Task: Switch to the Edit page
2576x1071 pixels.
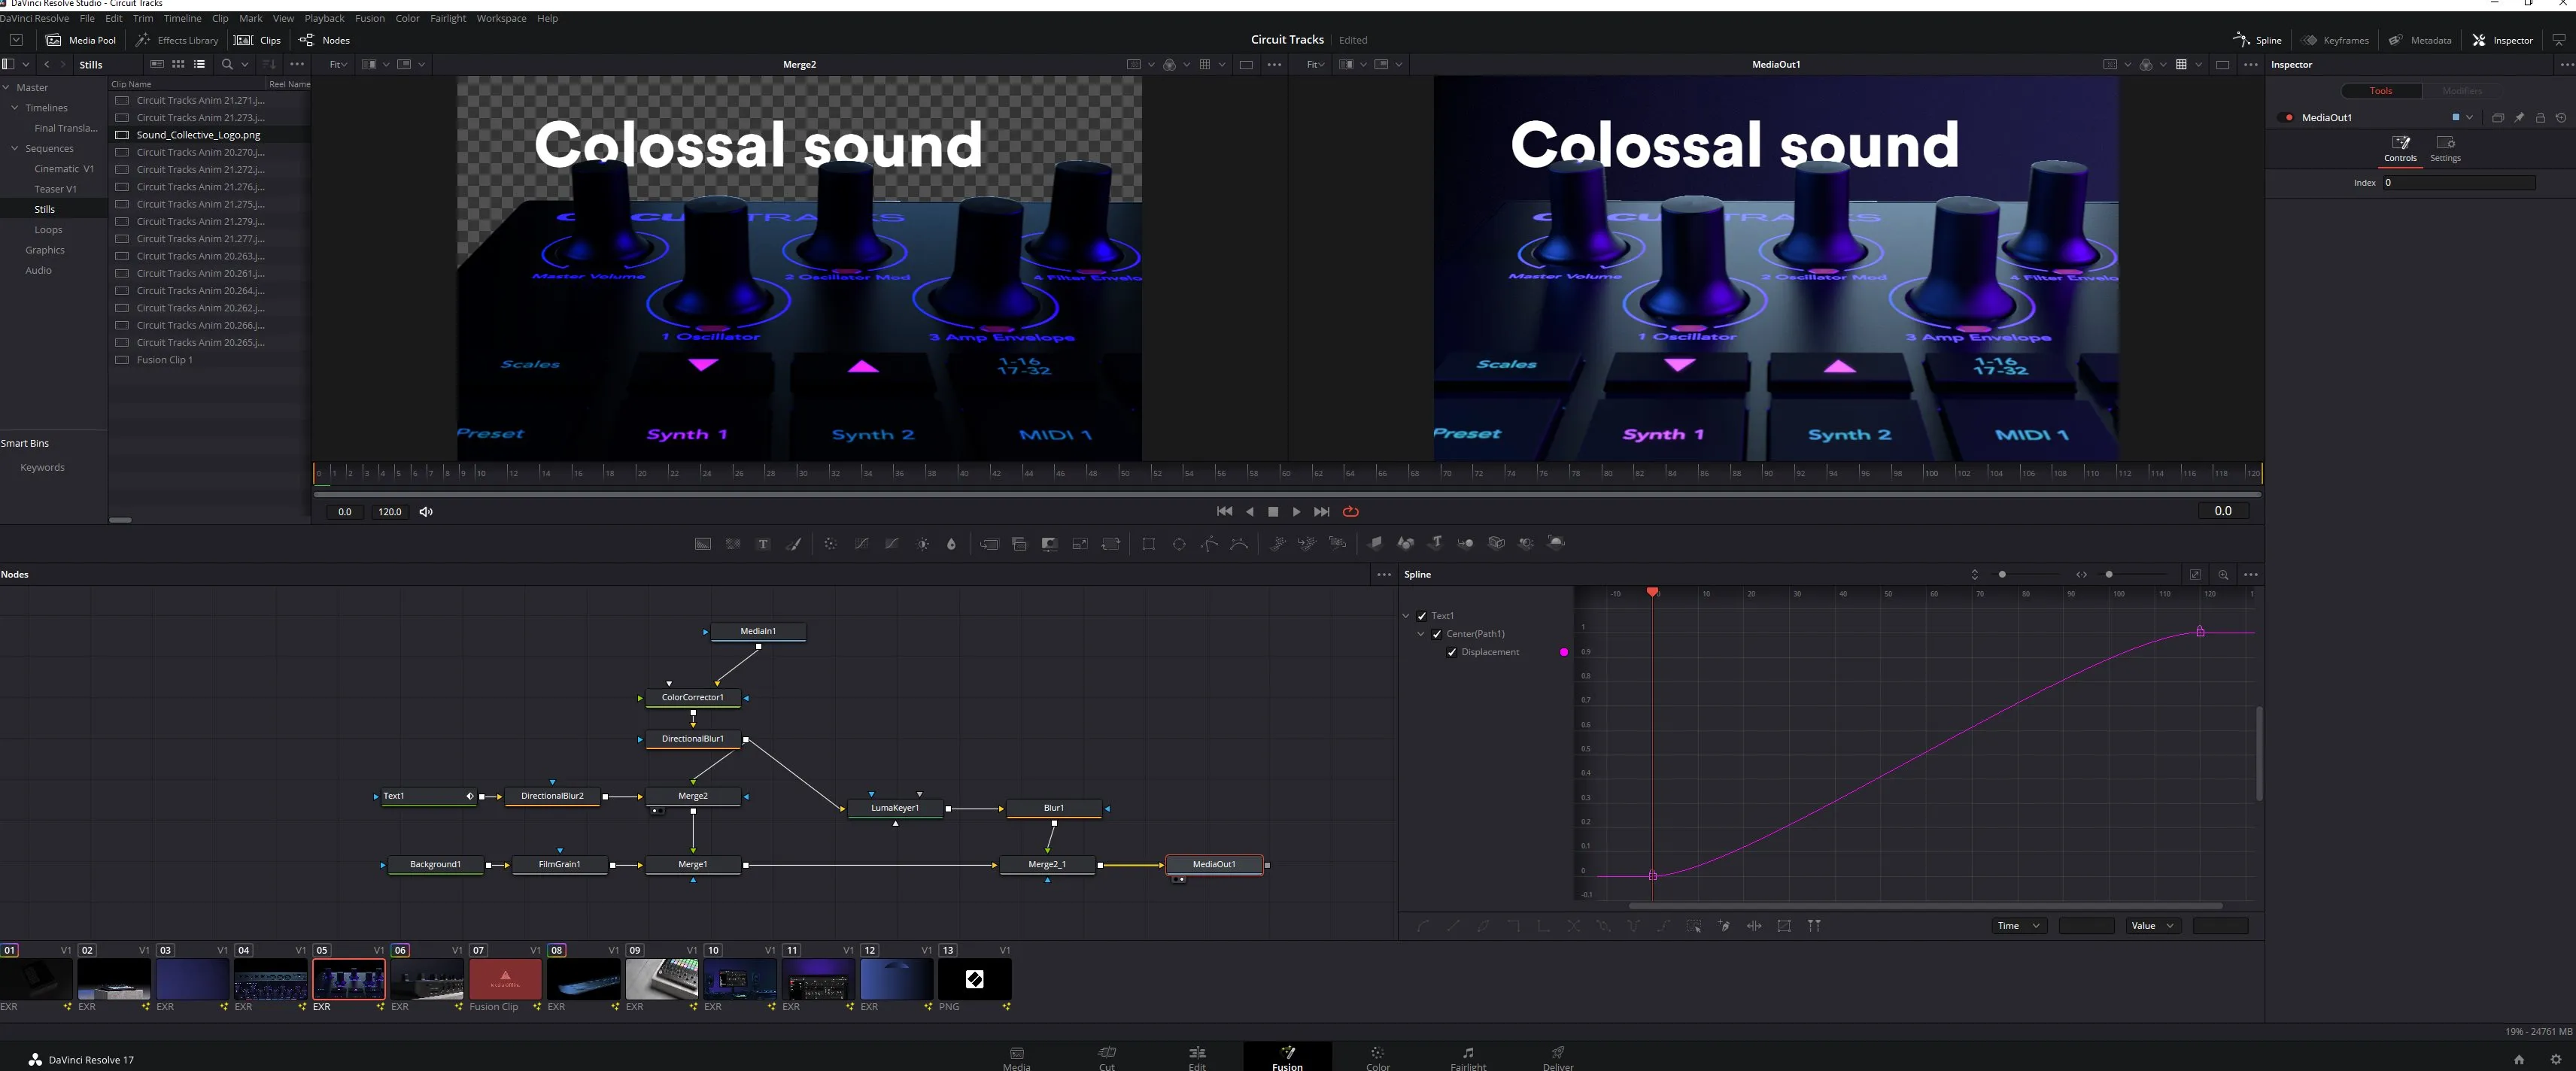Action: [1197, 1058]
